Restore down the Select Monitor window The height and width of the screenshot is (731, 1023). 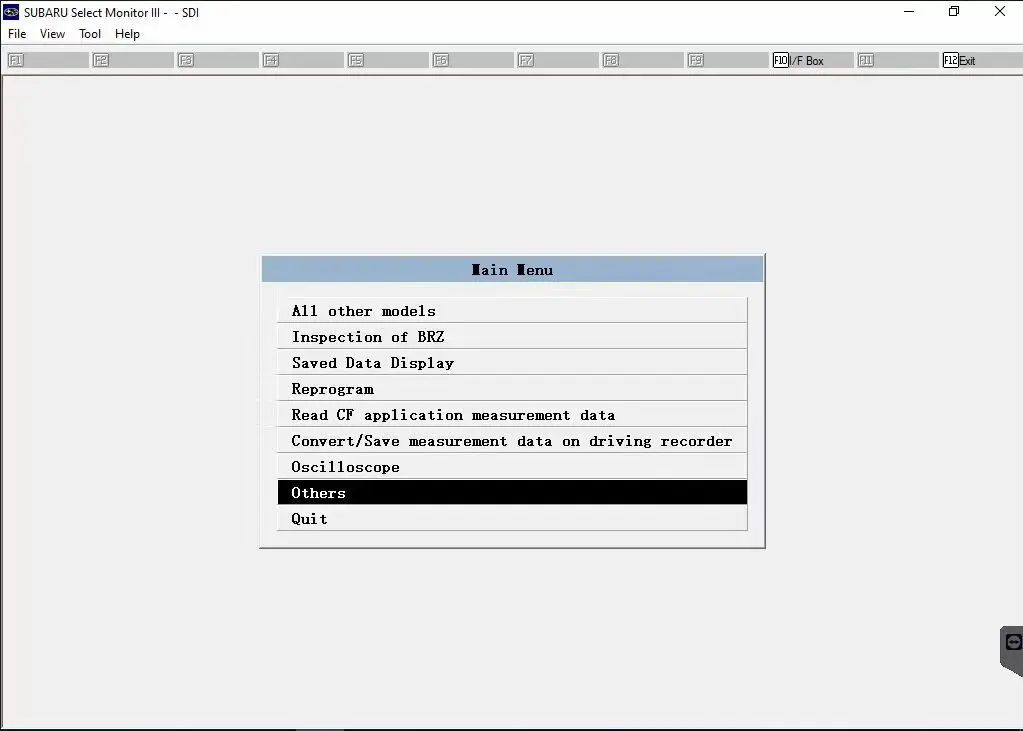(x=954, y=12)
